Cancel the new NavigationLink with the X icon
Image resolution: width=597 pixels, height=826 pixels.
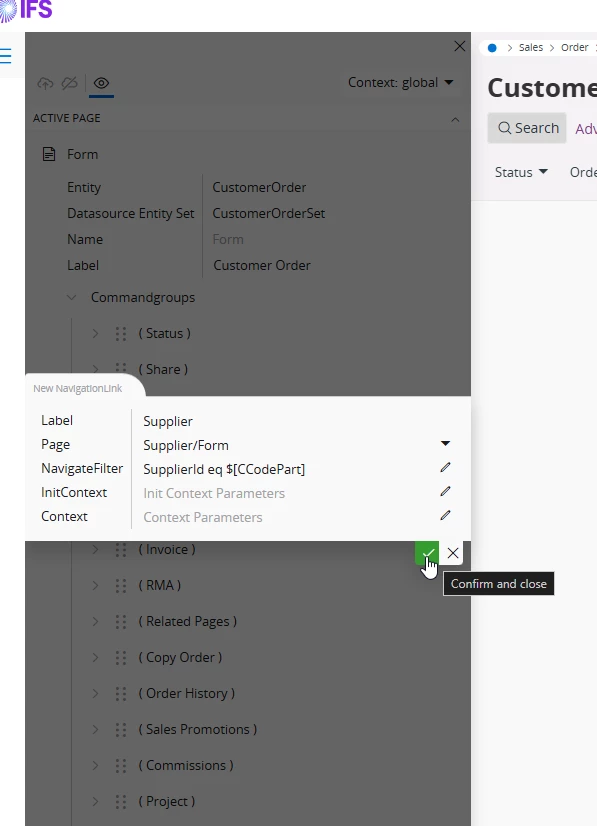pyautogui.click(x=453, y=553)
